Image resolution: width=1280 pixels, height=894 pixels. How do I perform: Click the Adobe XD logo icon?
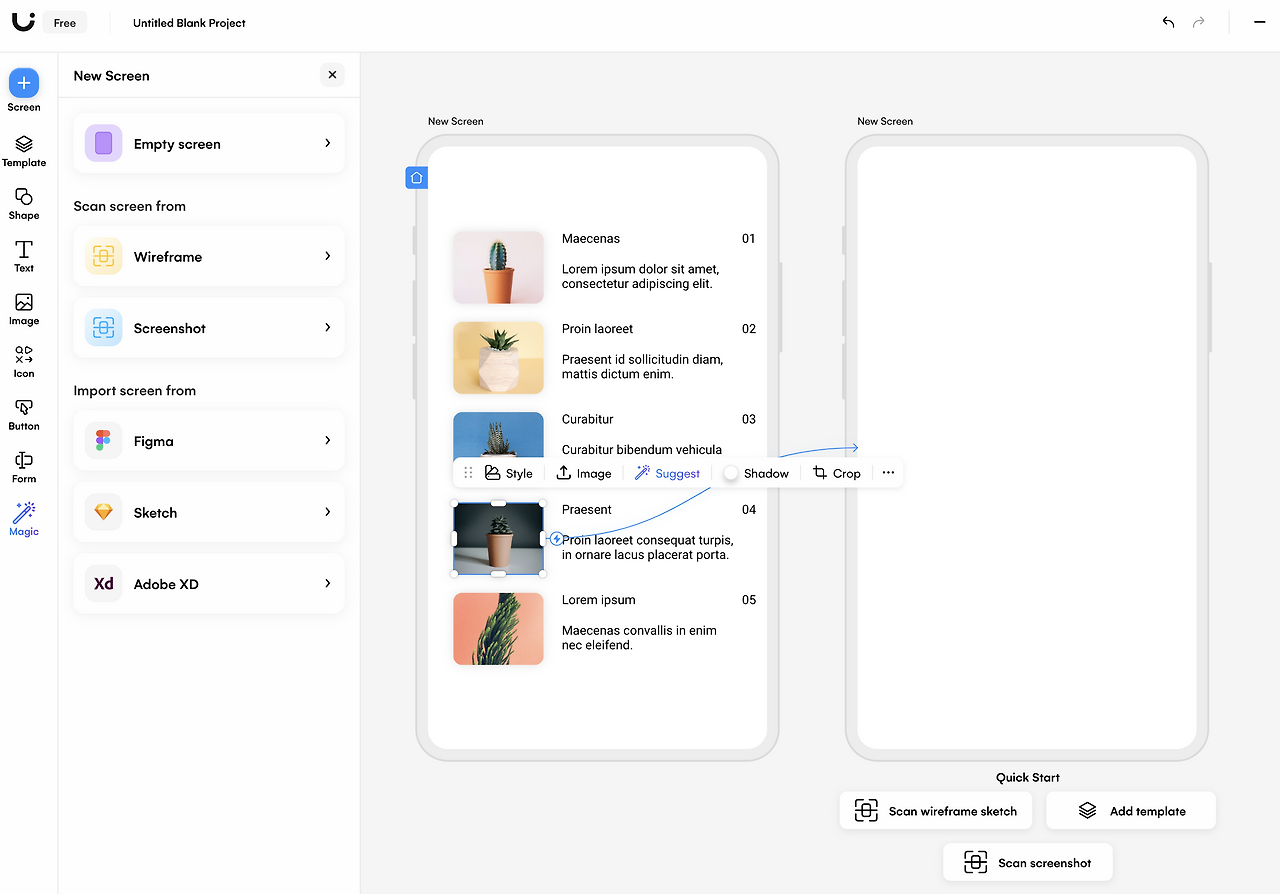[x=104, y=584]
